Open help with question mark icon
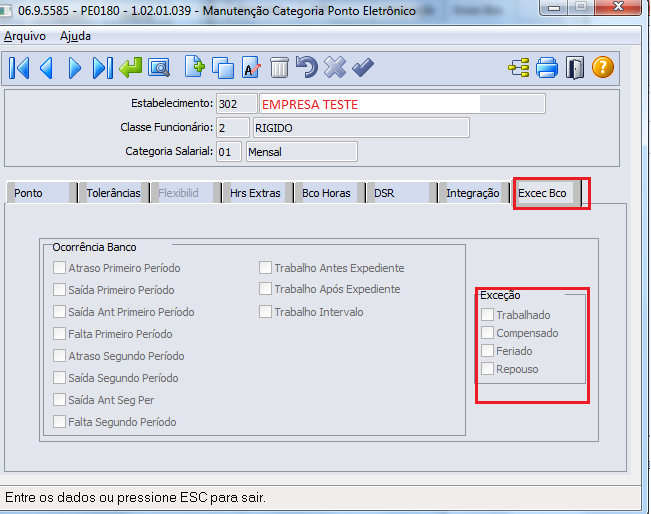 pyautogui.click(x=603, y=67)
